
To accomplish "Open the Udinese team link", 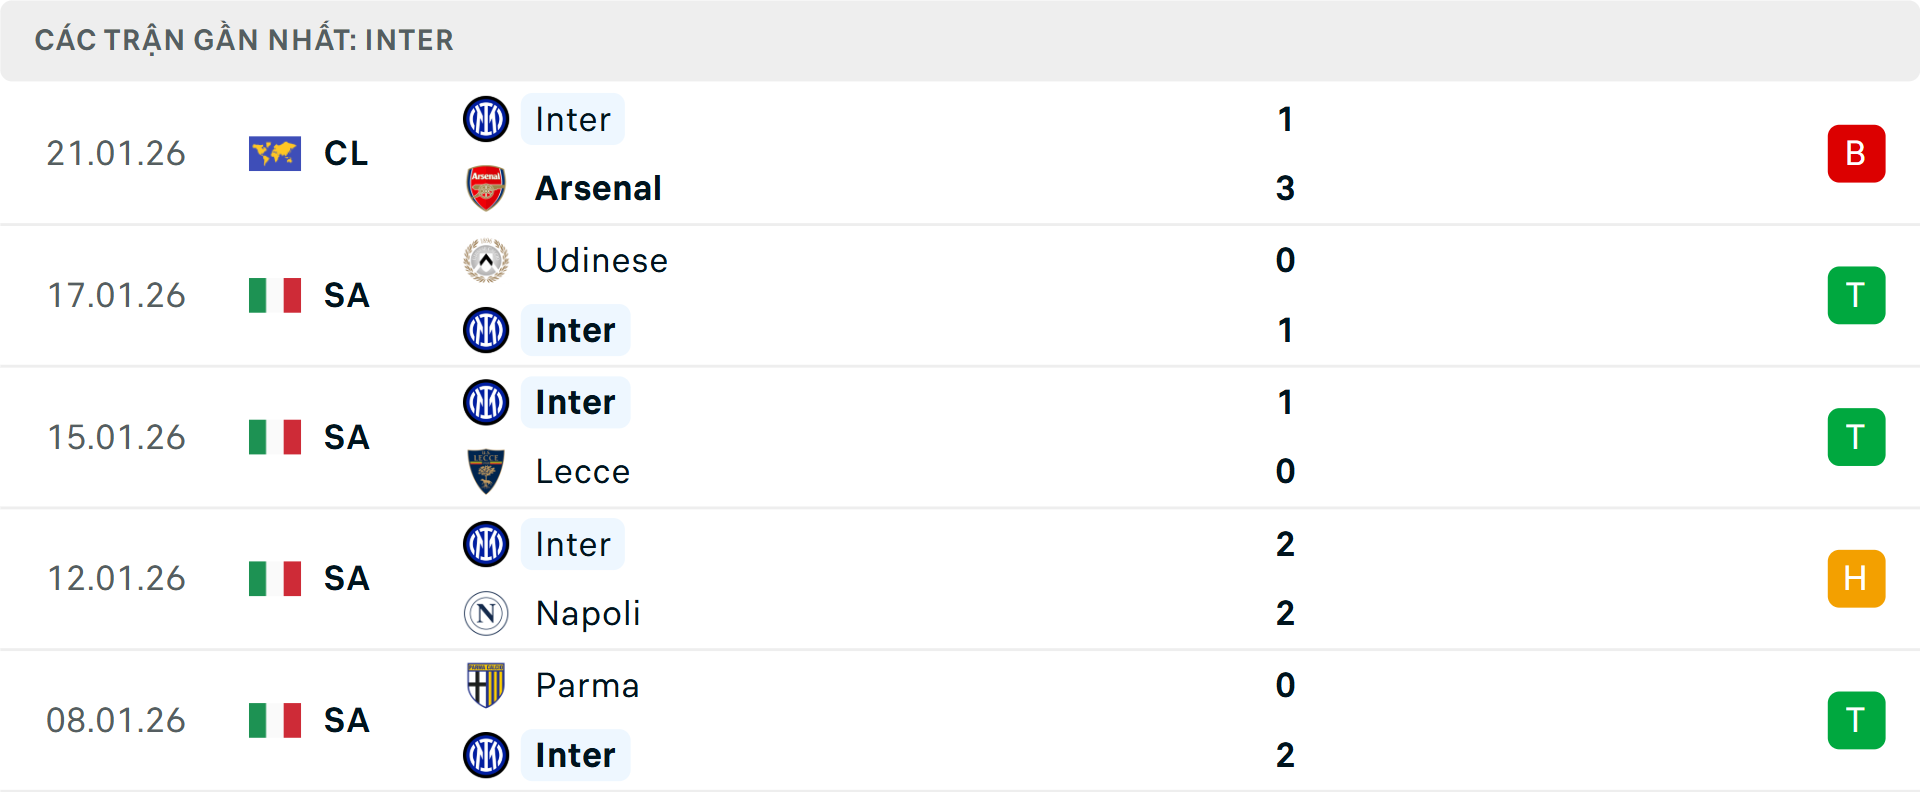I will point(601,260).
